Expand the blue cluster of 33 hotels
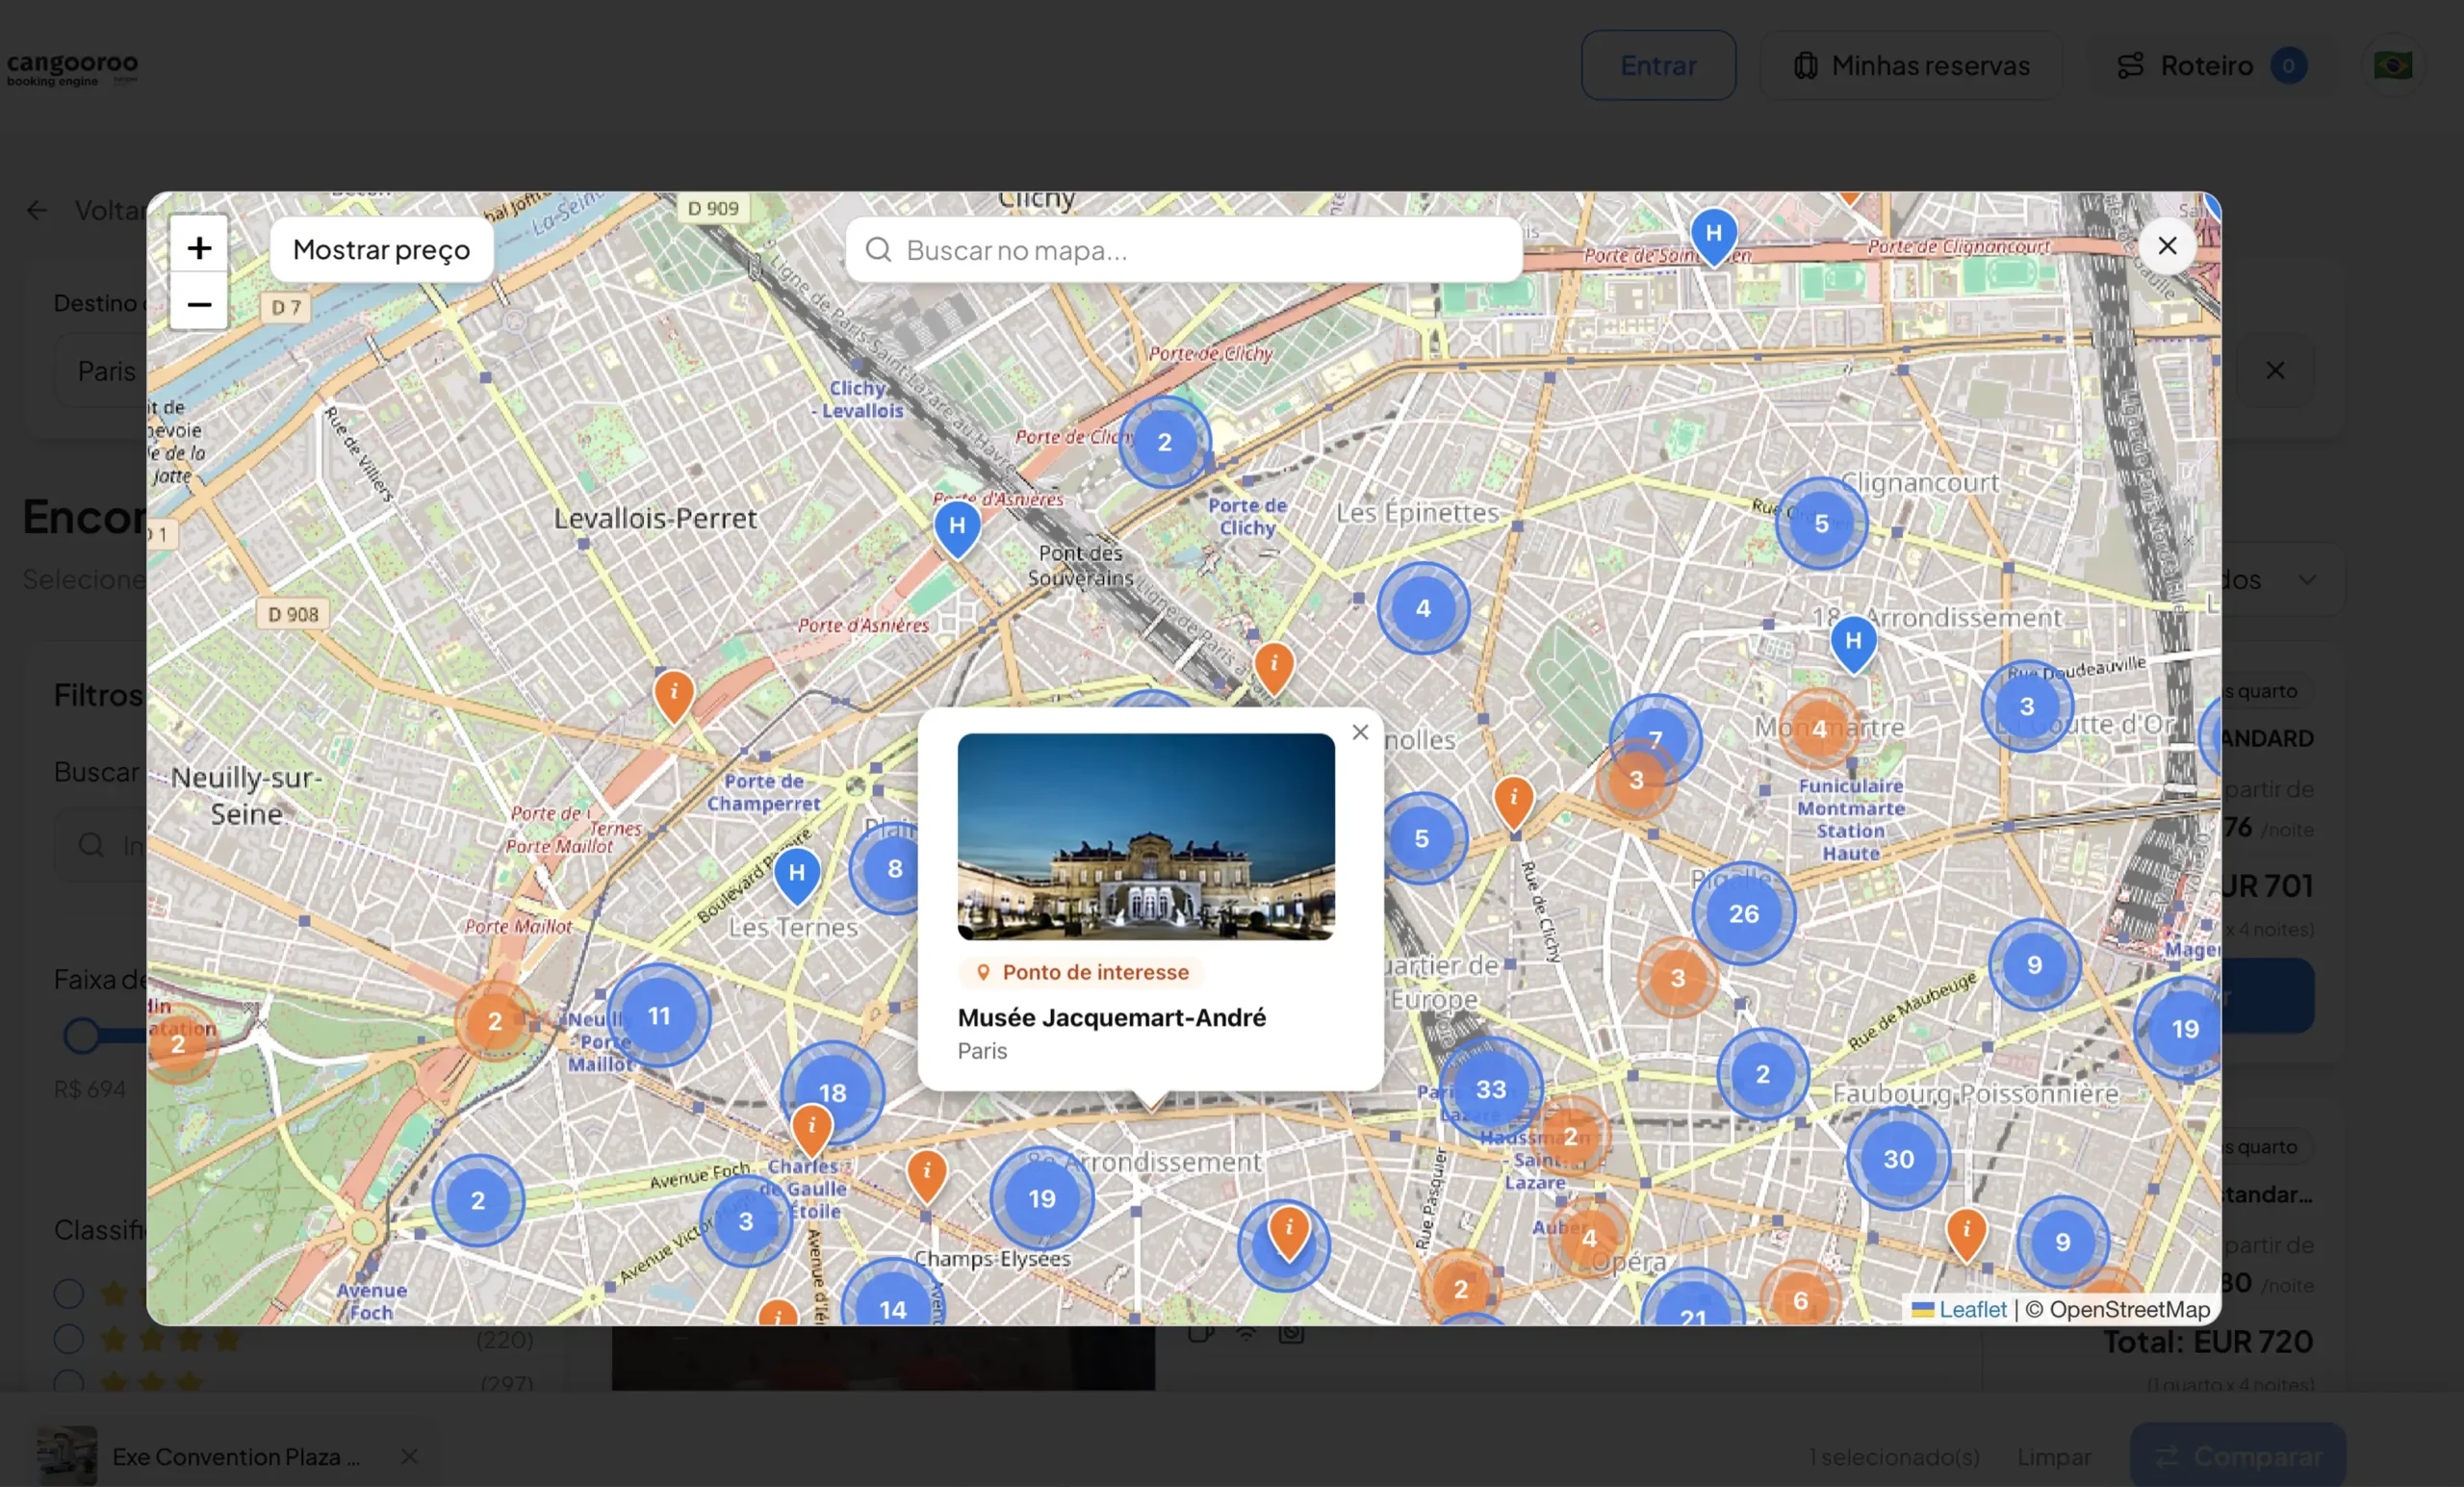The height and width of the screenshot is (1487, 2464). coord(1491,1089)
